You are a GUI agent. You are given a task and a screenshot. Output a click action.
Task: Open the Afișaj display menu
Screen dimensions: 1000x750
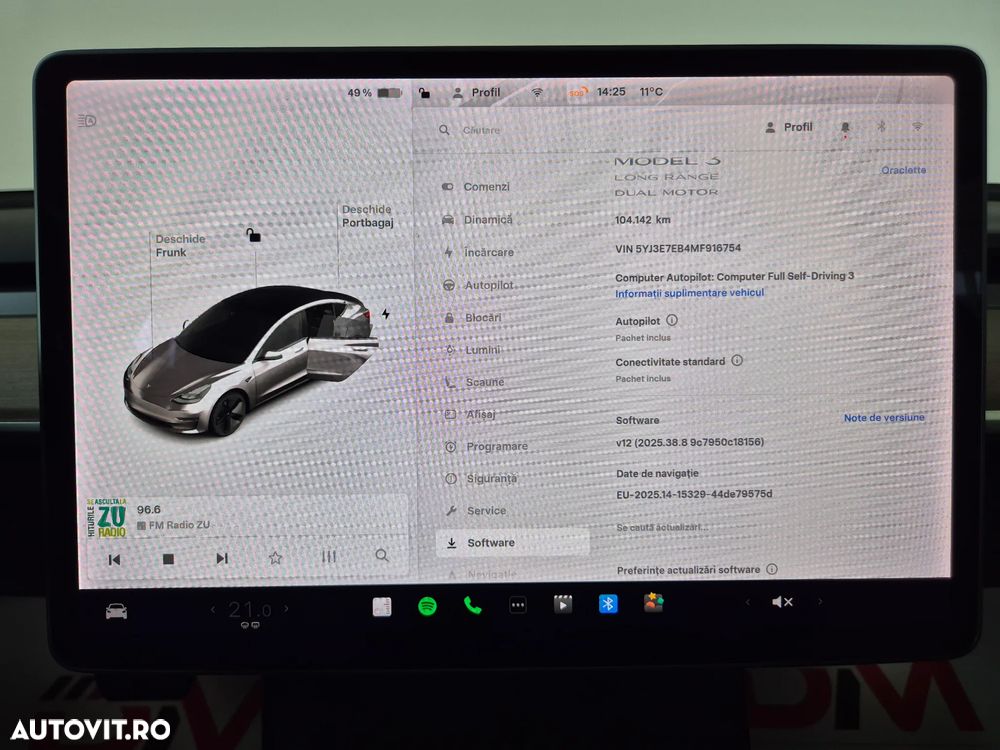471,414
